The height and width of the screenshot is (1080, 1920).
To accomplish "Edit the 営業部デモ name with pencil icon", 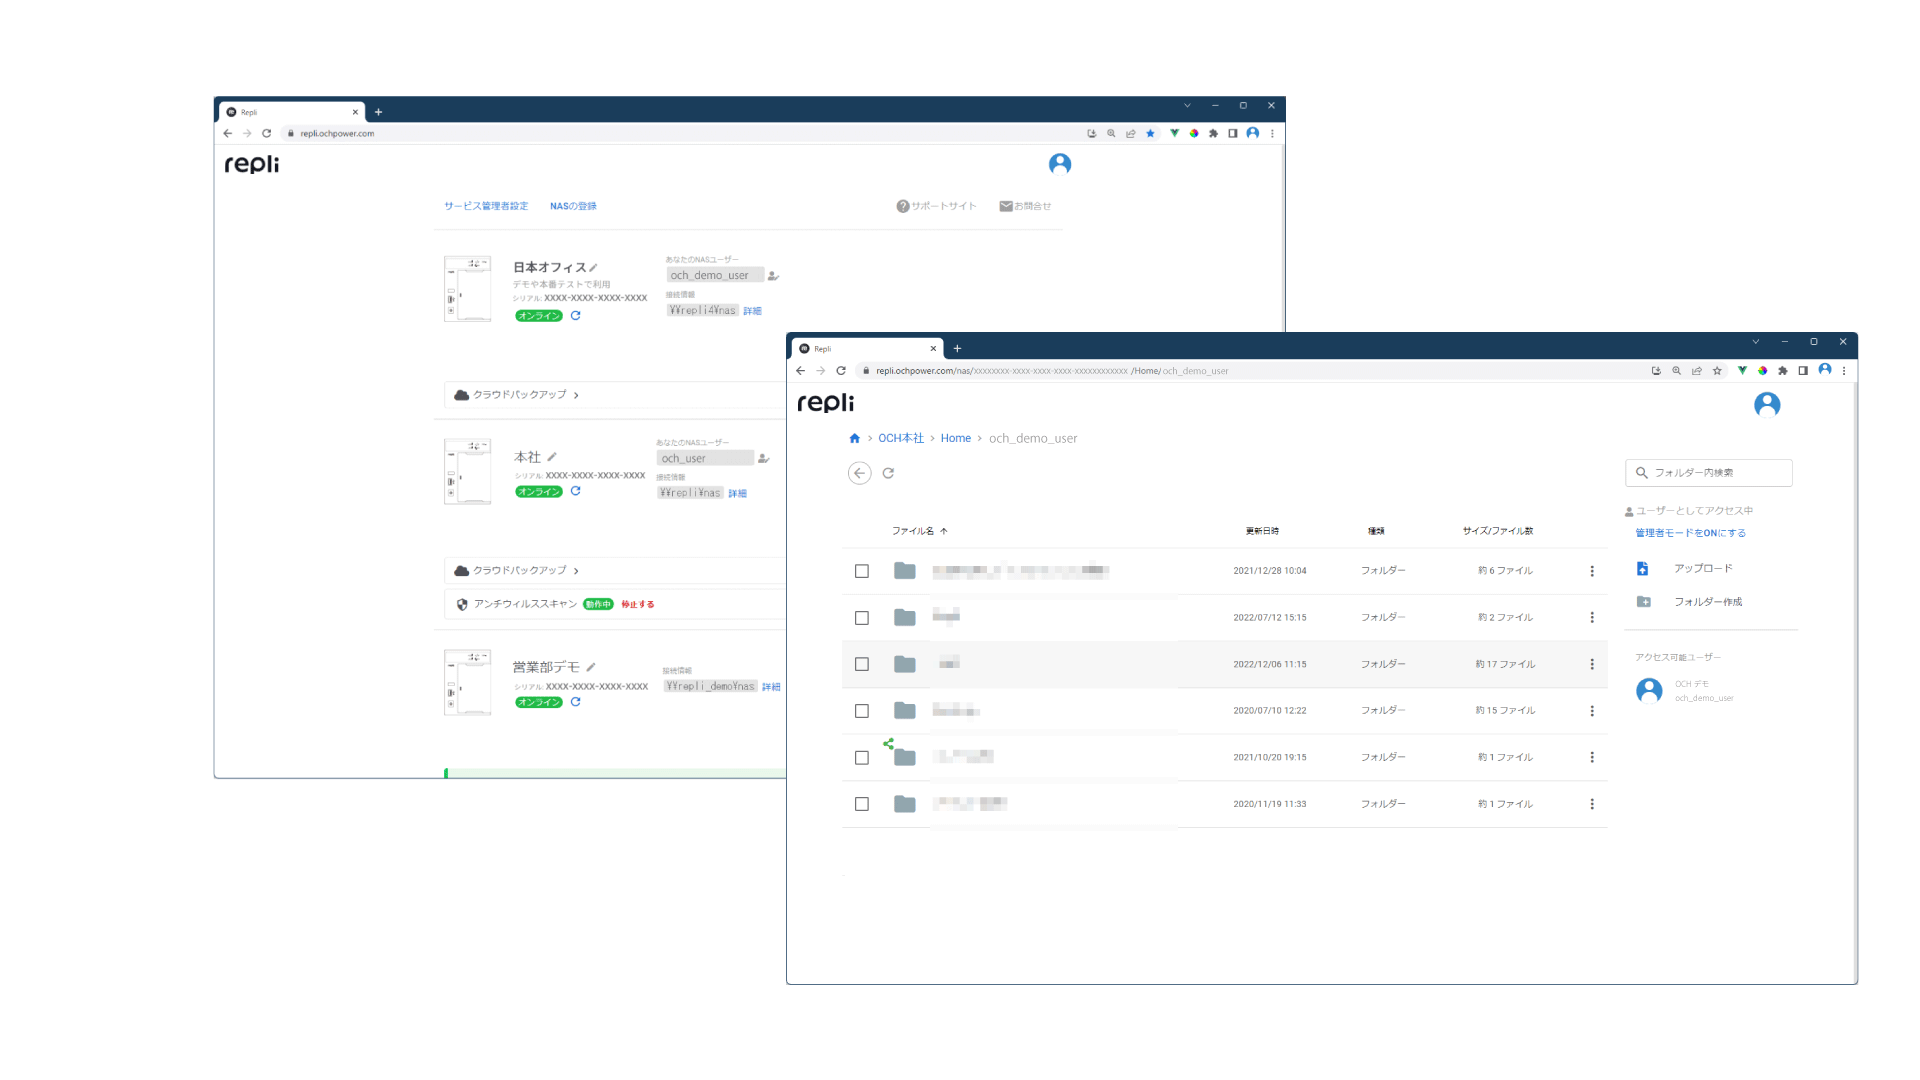I will (x=591, y=667).
